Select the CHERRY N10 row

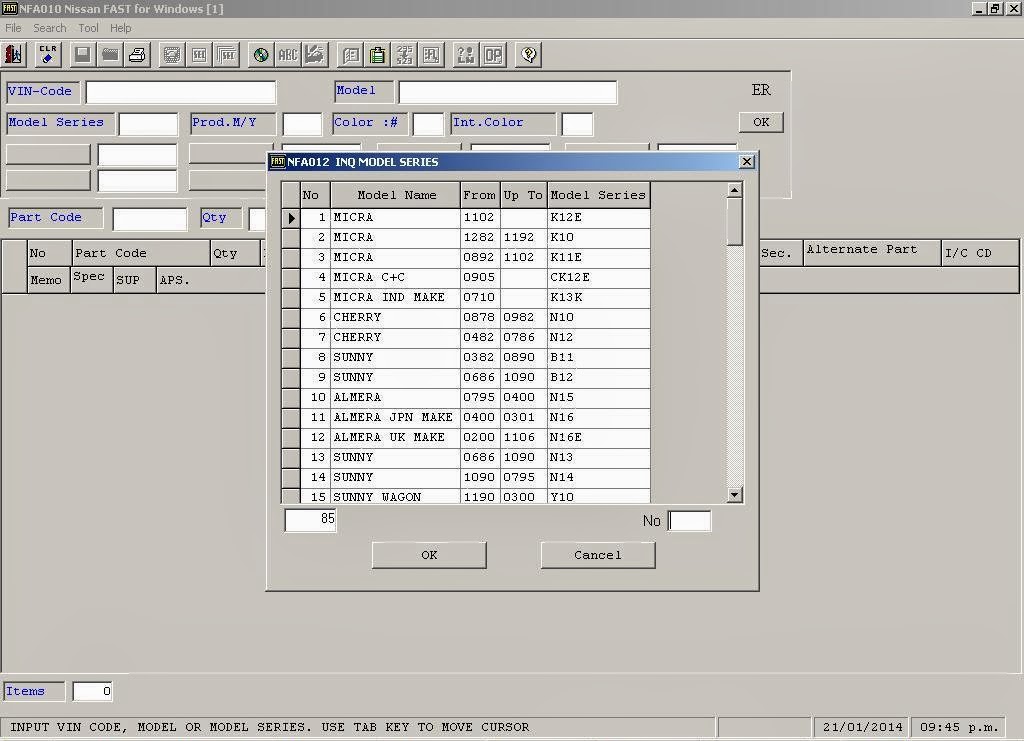click(x=475, y=317)
